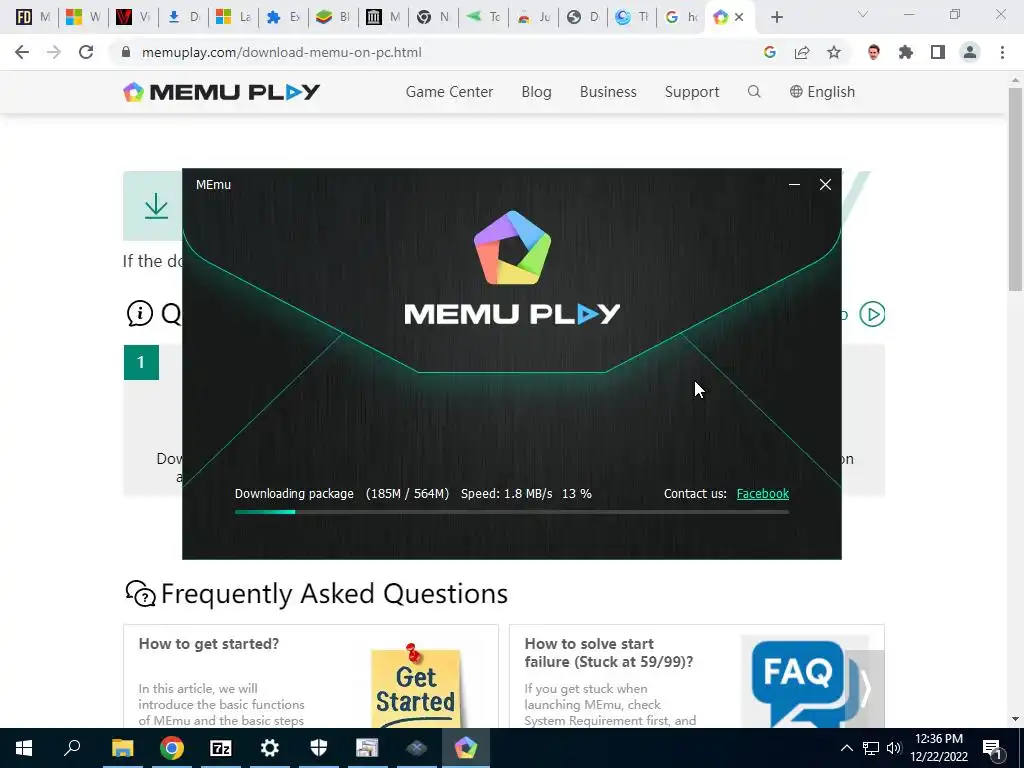Viewport: 1024px width, 768px height.
Task: Open the notification center
Action: click(x=993, y=748)
